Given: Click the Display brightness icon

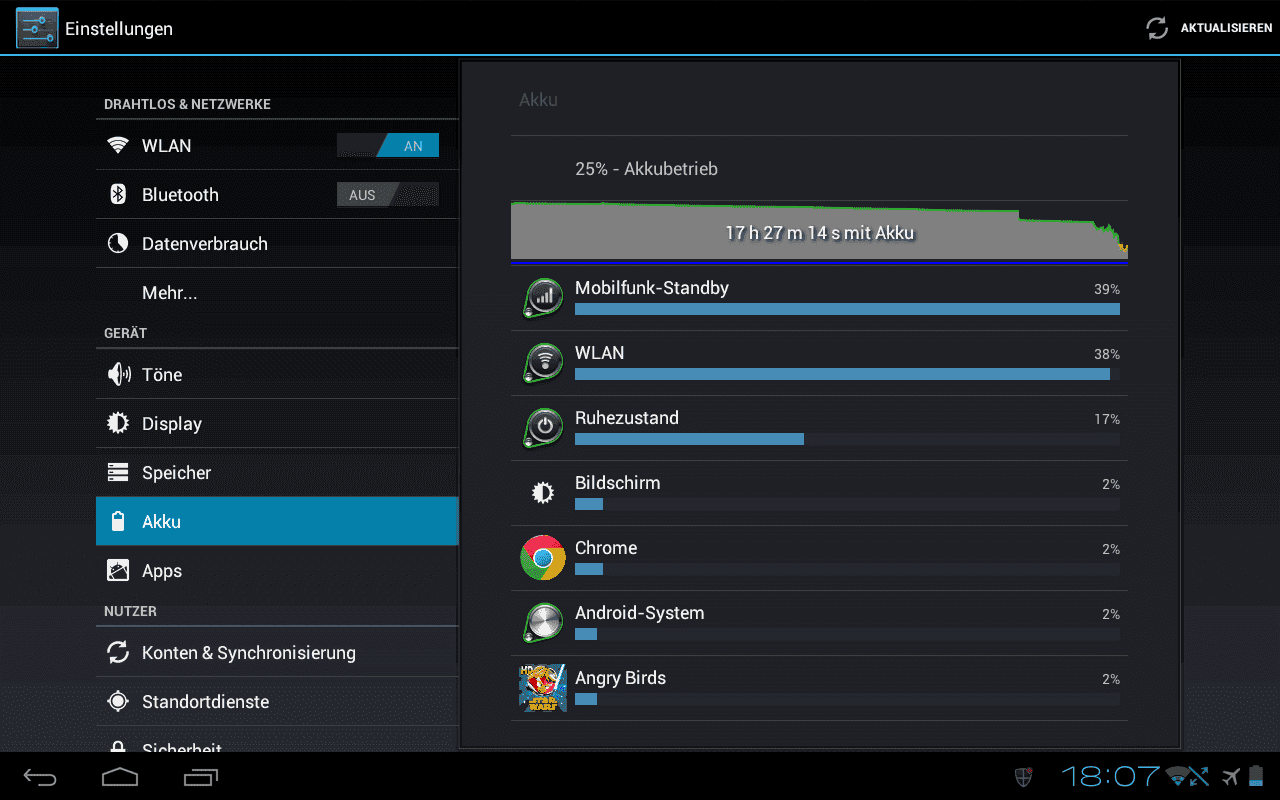Looking at the screenshot, I should point(118,424).
